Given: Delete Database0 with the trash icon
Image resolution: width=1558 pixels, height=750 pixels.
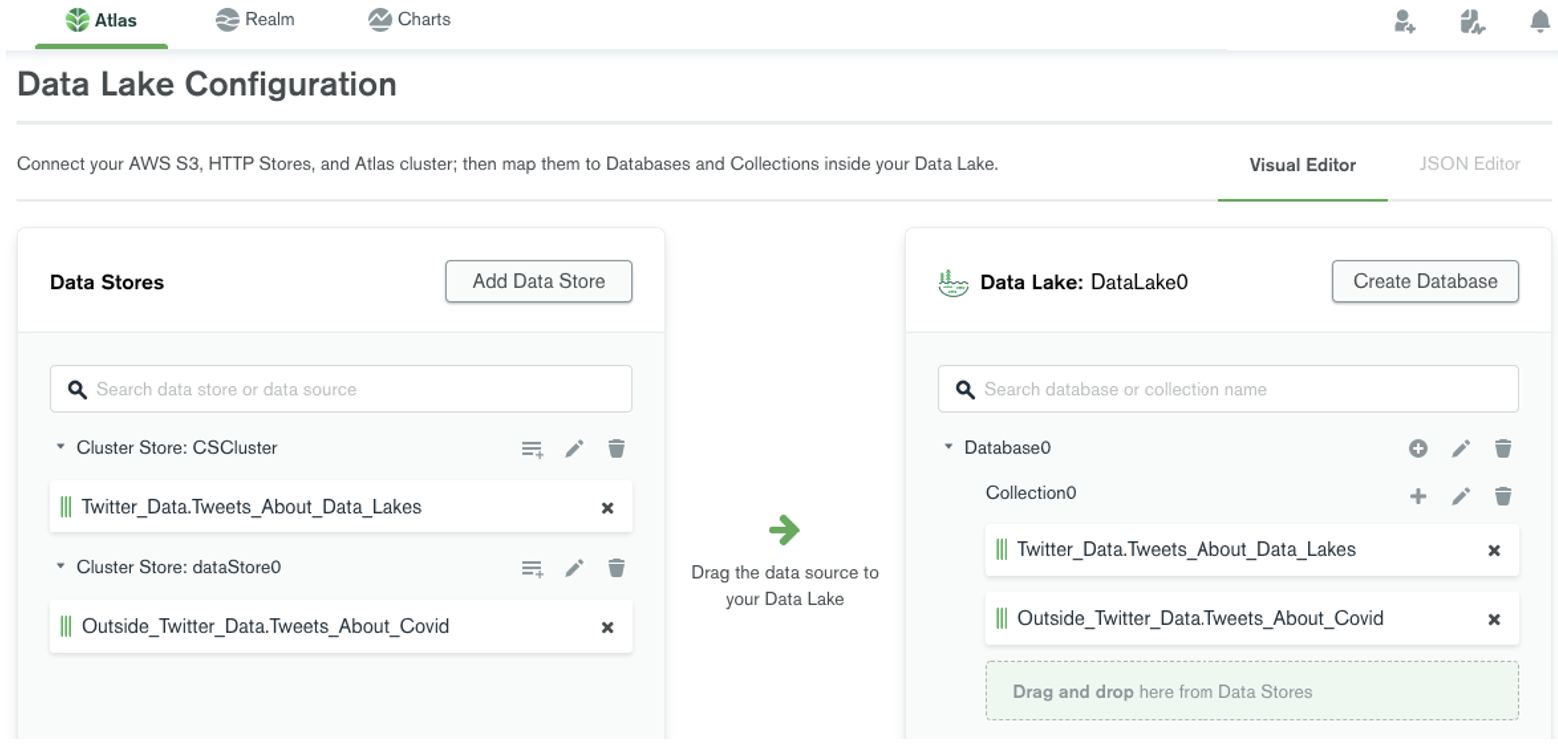Looking at the screenshot, I should click(x=1503, y=448).
